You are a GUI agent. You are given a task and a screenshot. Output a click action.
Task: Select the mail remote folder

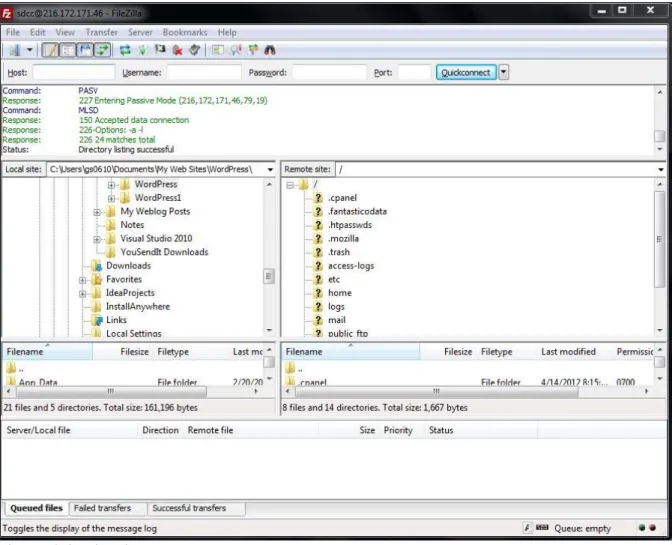click(337, 320)
